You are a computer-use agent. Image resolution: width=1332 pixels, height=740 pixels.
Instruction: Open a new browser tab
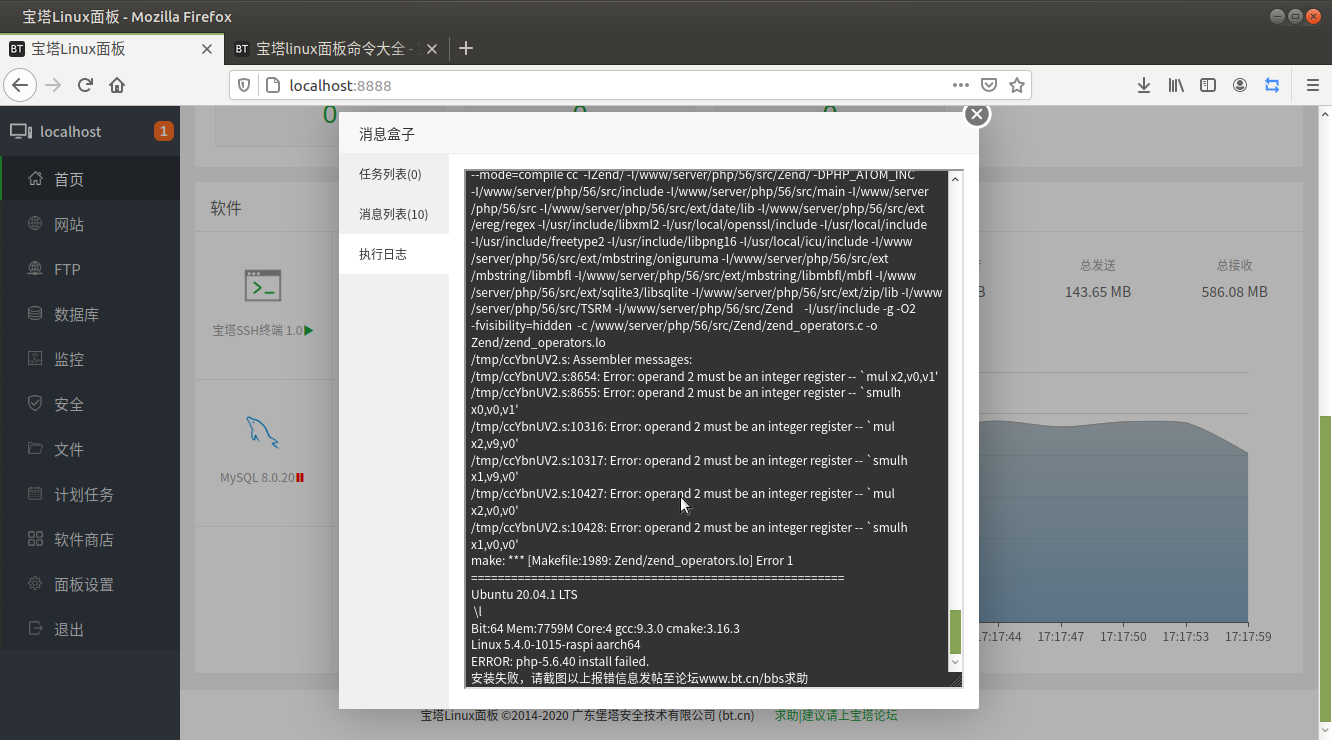465,48
